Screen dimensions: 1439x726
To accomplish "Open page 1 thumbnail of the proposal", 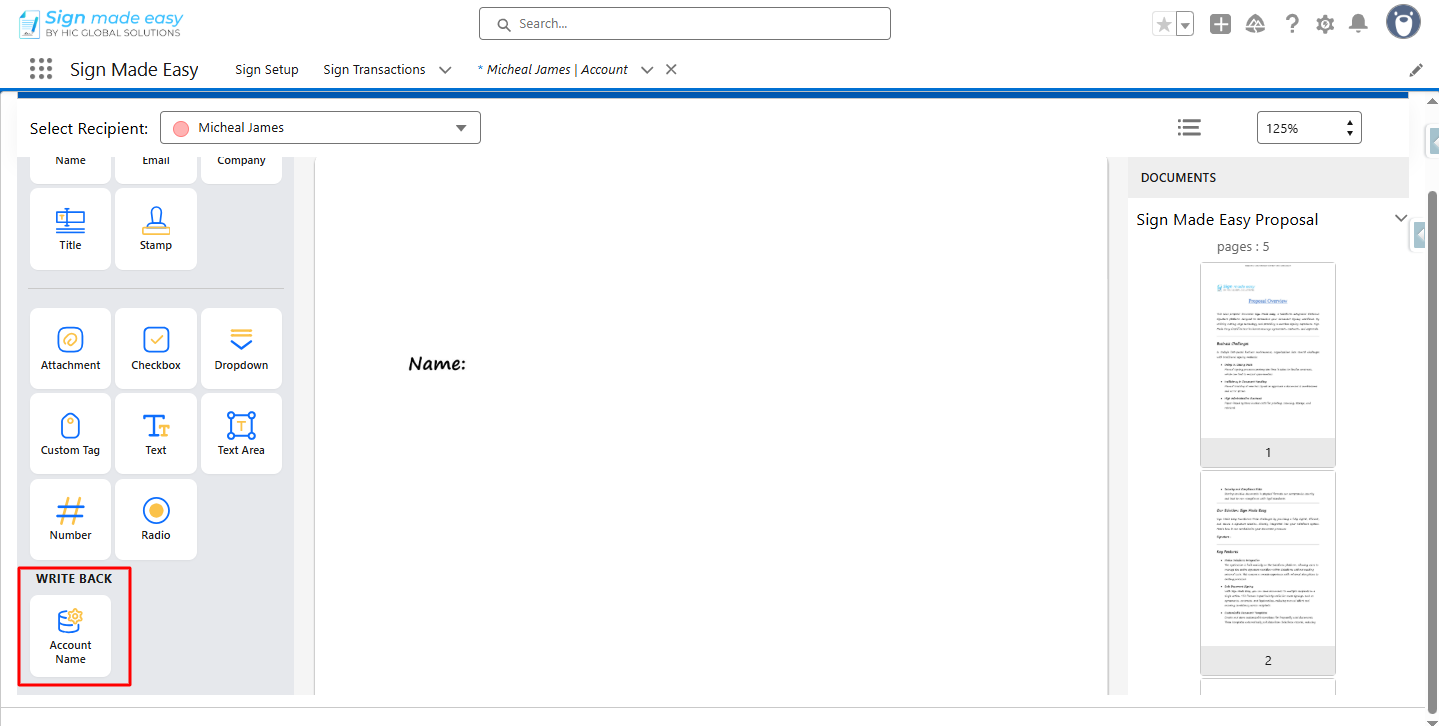I will coord(1268,364).
